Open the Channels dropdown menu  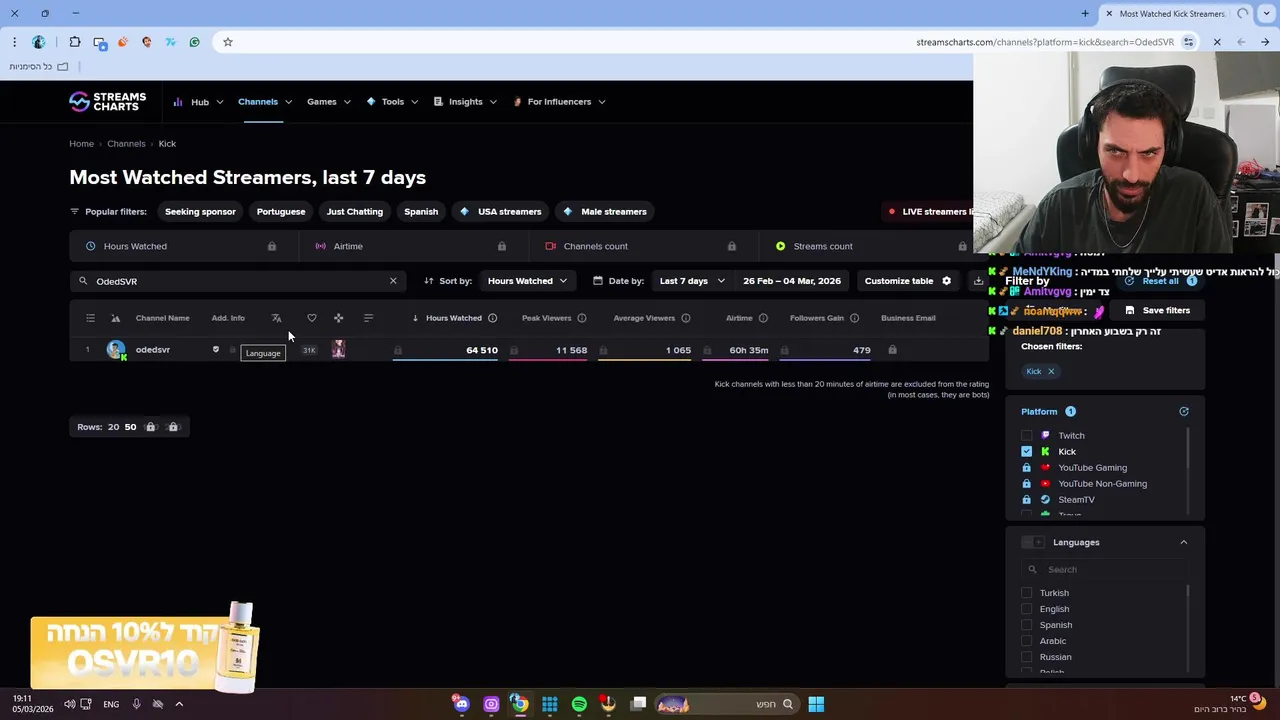265,102
